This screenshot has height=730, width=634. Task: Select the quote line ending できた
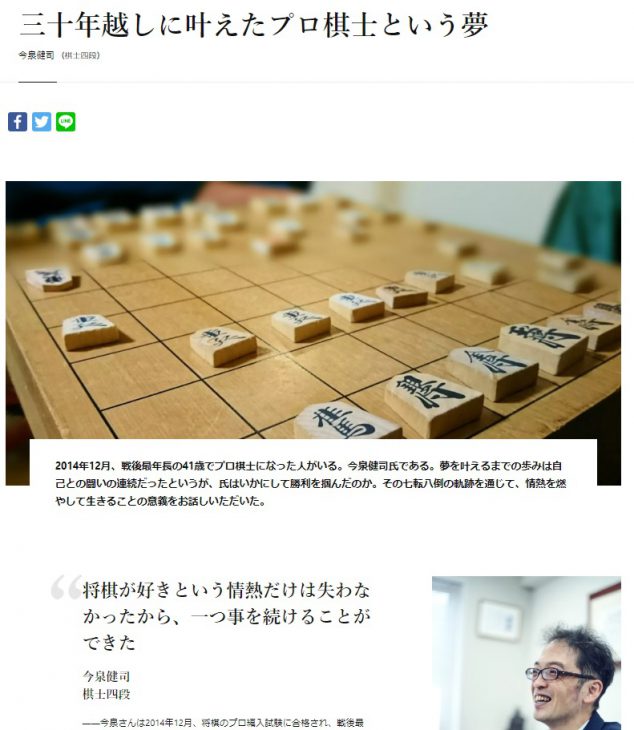point(109,643)
